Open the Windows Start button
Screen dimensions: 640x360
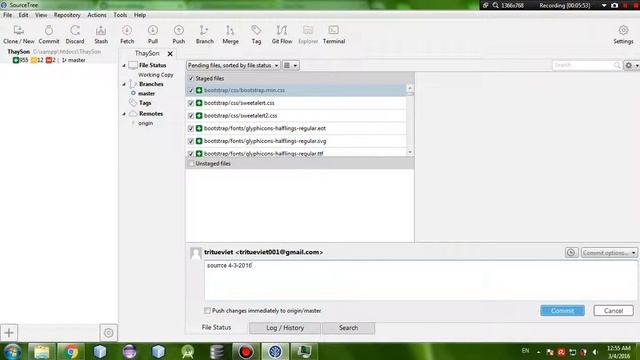12,351
